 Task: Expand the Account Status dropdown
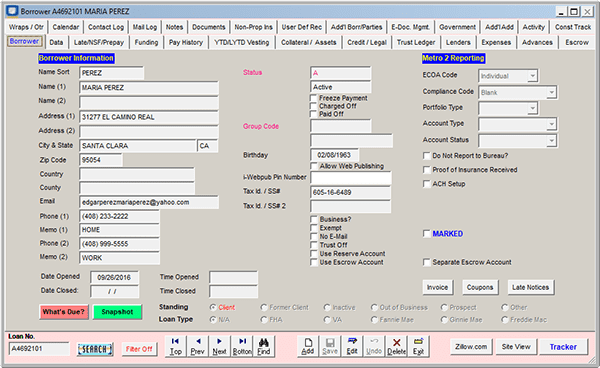coord(551,140)
